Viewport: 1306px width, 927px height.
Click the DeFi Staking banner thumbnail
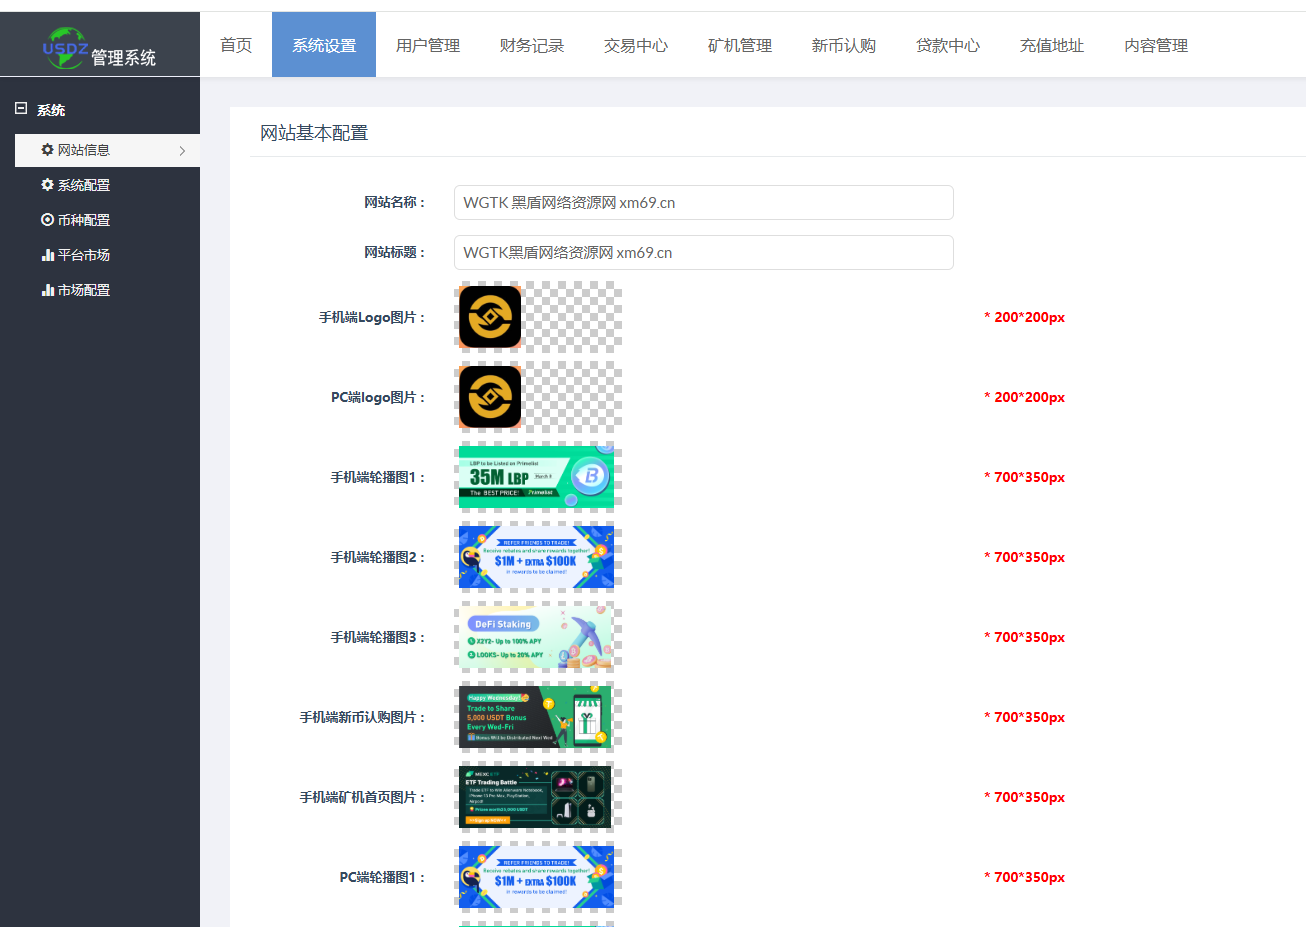[x=536, y=637]
